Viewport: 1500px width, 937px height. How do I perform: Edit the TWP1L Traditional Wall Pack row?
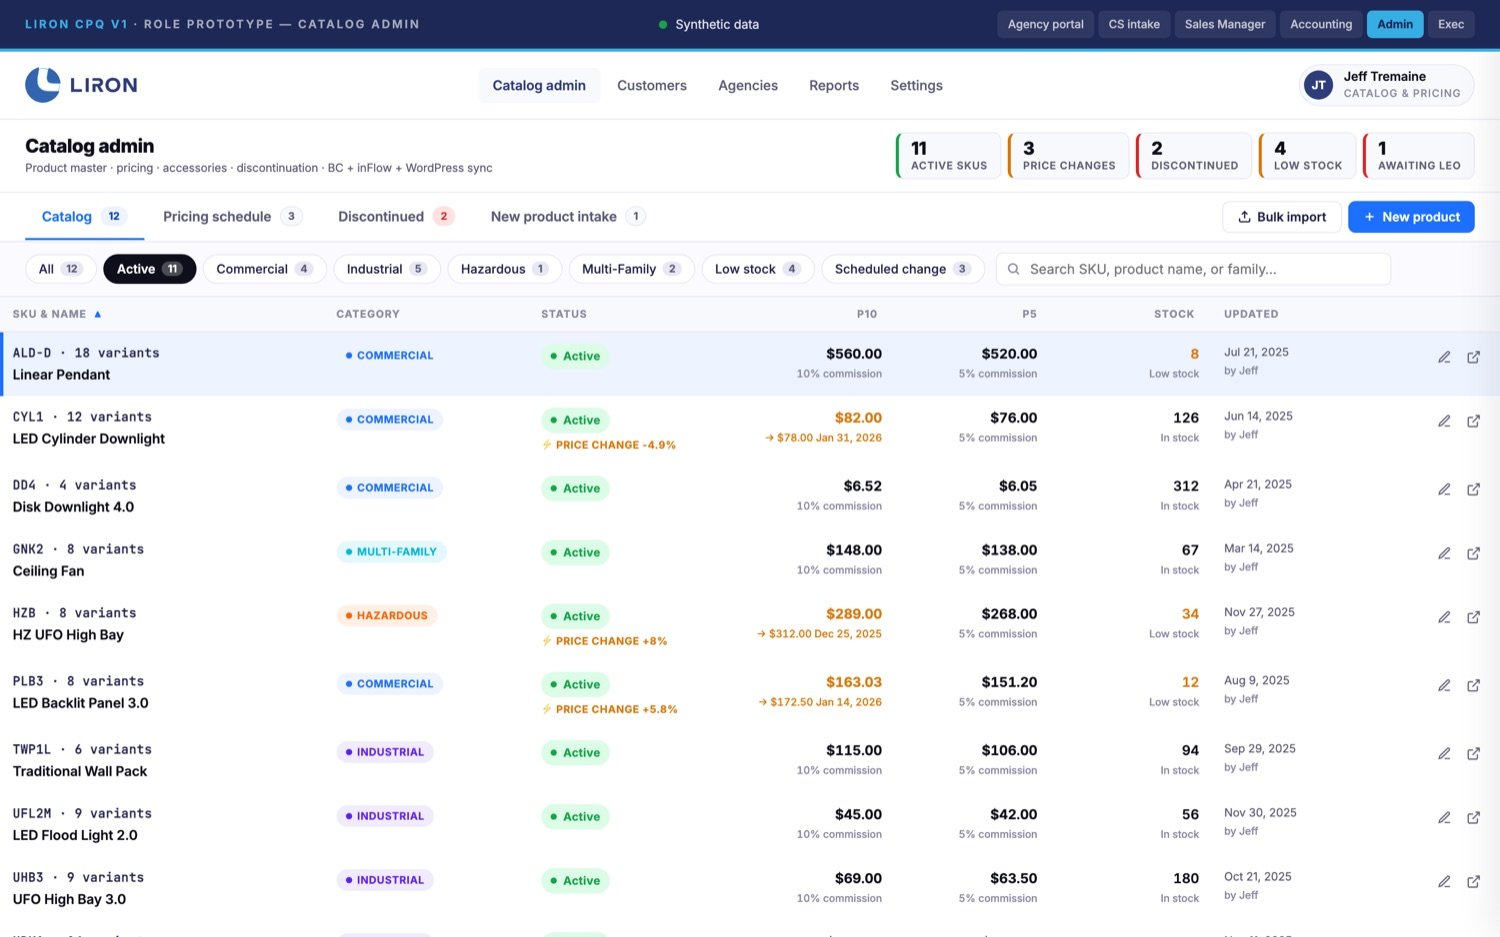pos(1444,753)
